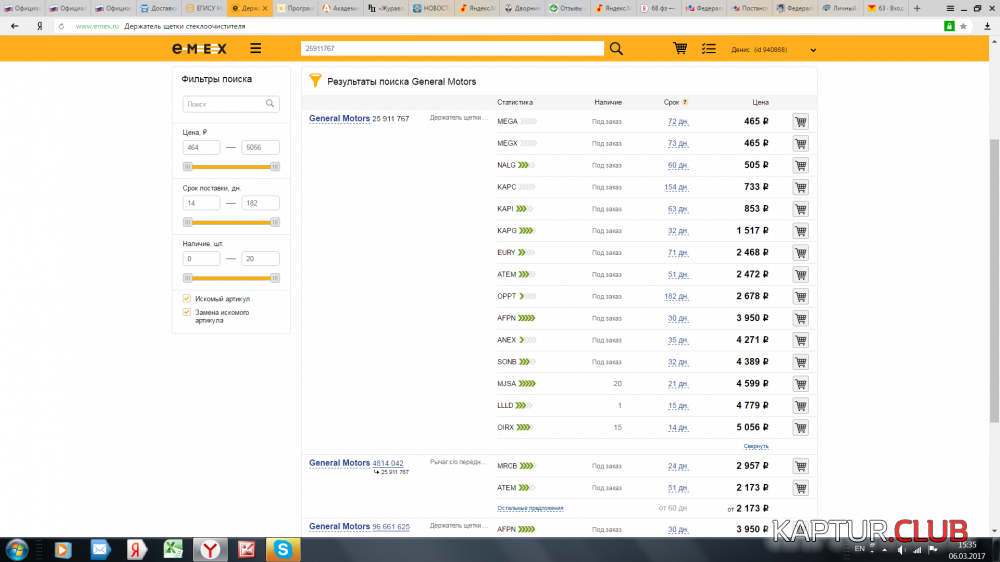Click the minimum availability field 0
The image size is (1000, 562).
click(202, 258)
